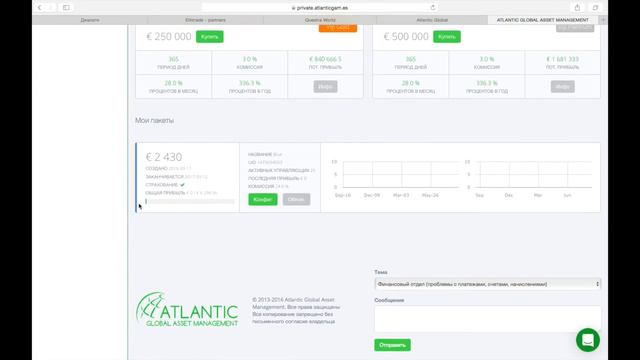Click '365' days in the € 250 000 package
The height and width of the screenshot is (360, 640).
(173, 59)
